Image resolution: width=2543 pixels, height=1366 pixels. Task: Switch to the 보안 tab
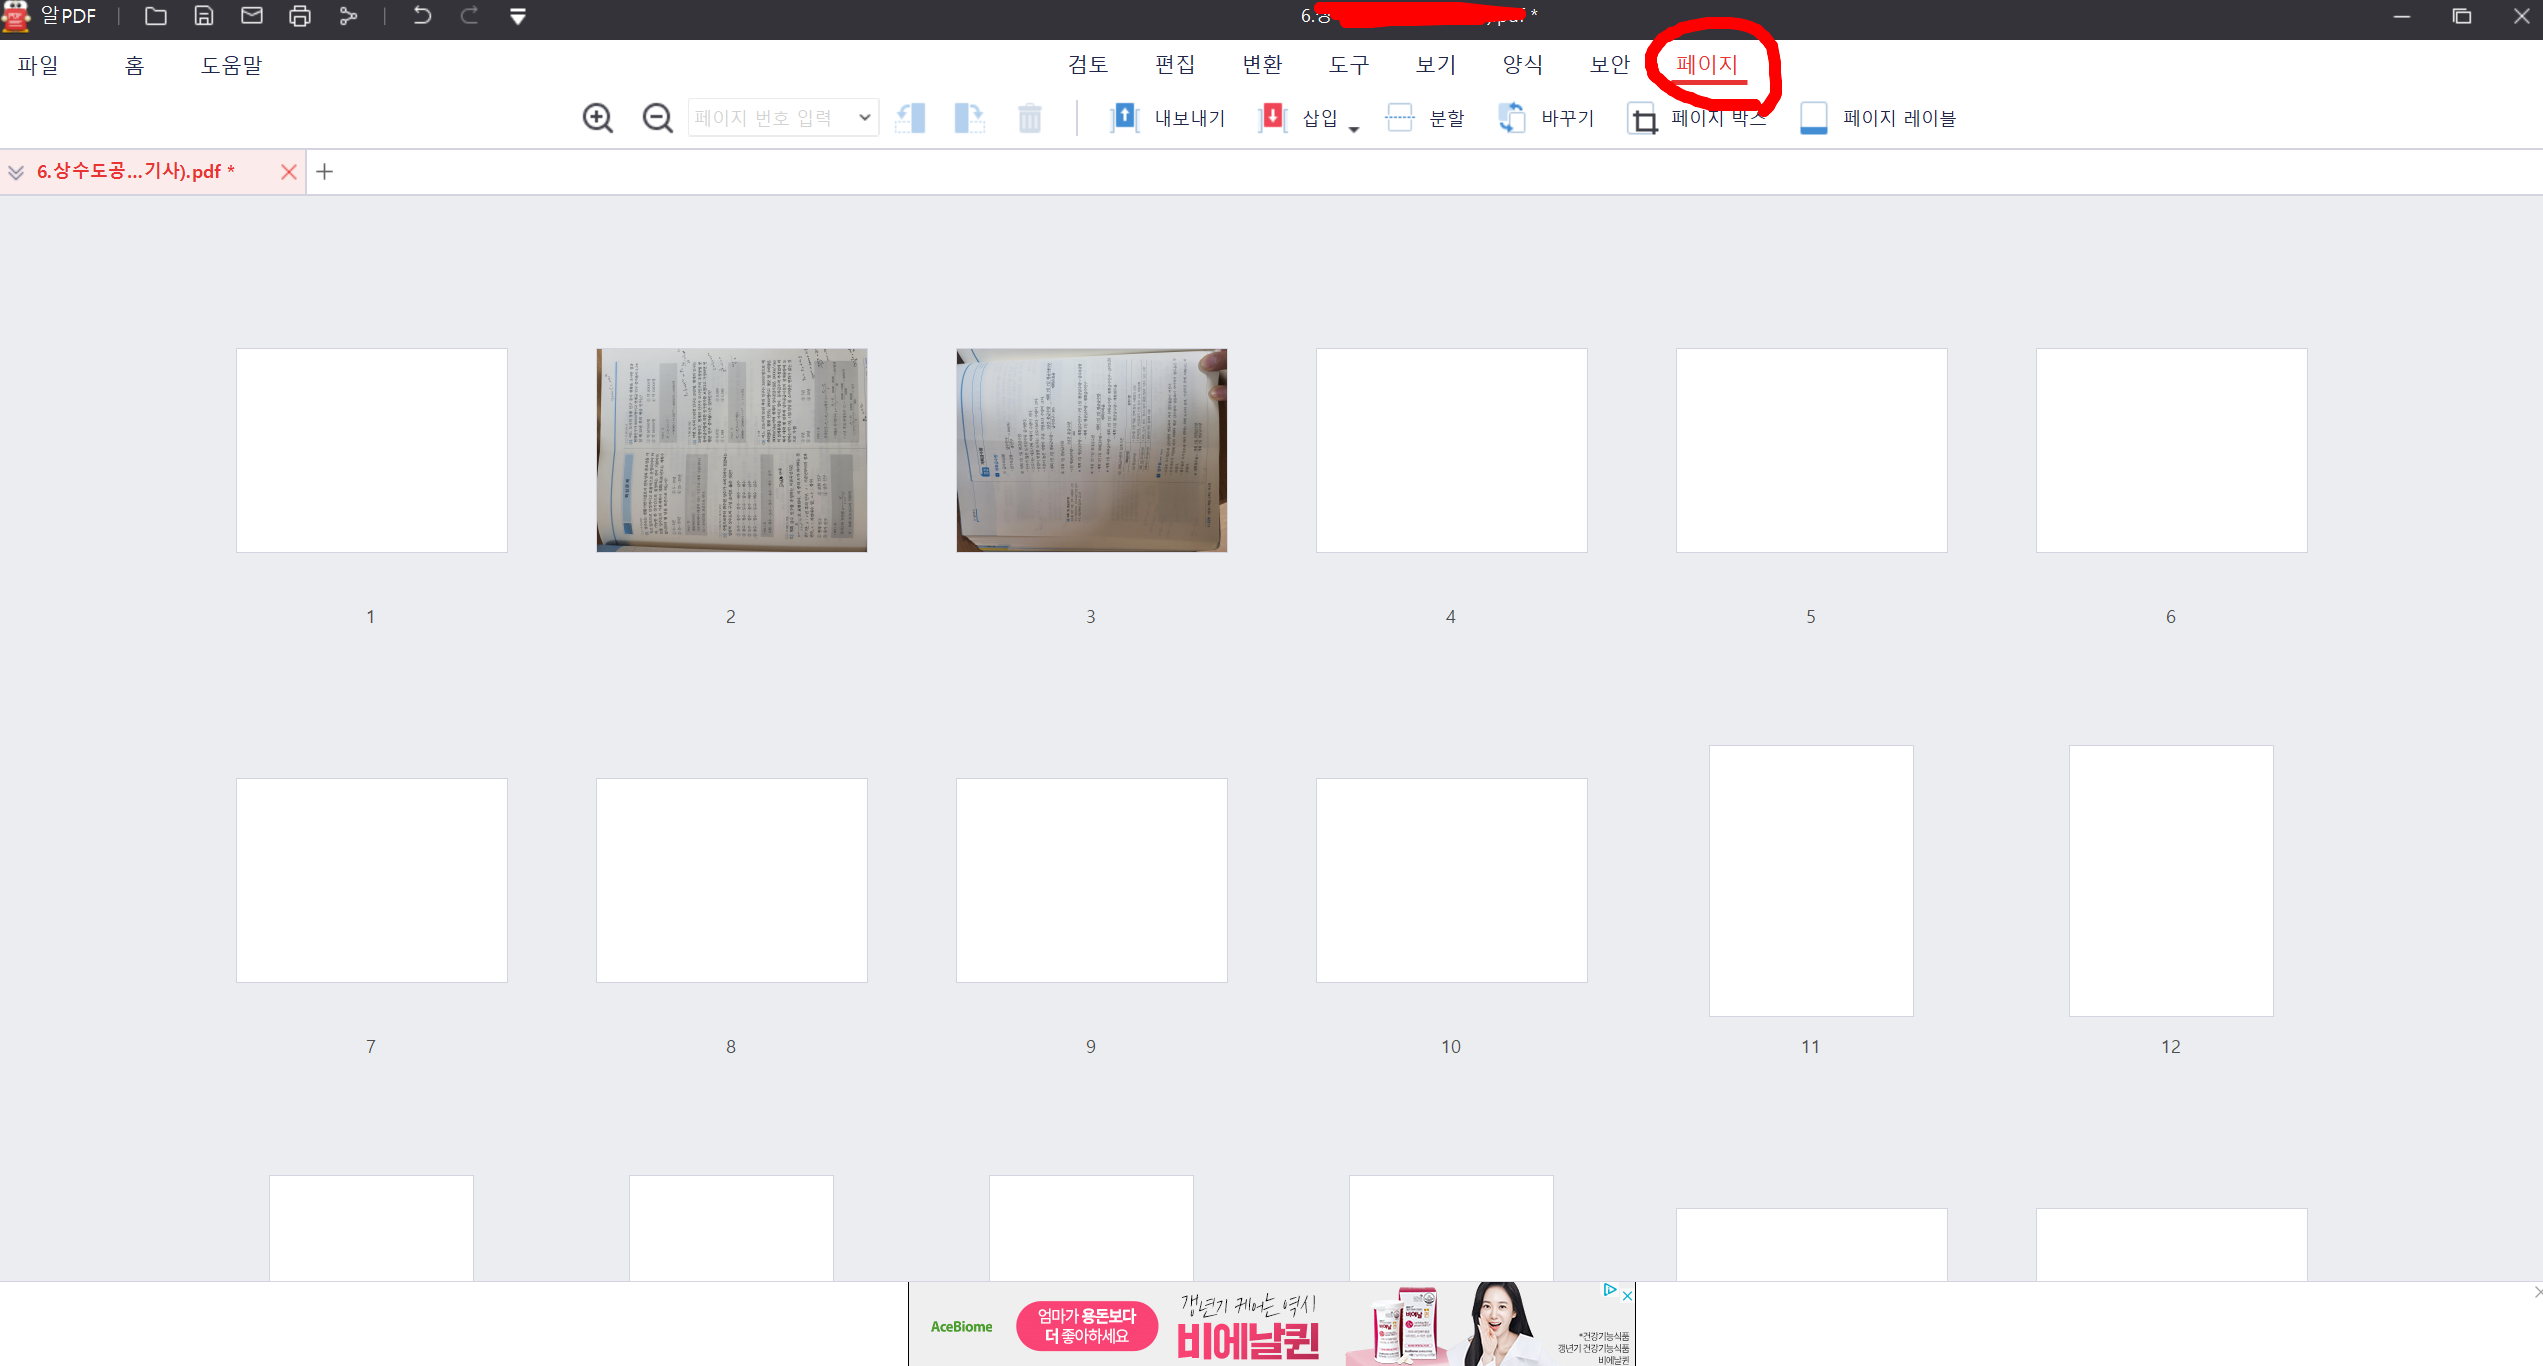click(x=1610, y=65)
